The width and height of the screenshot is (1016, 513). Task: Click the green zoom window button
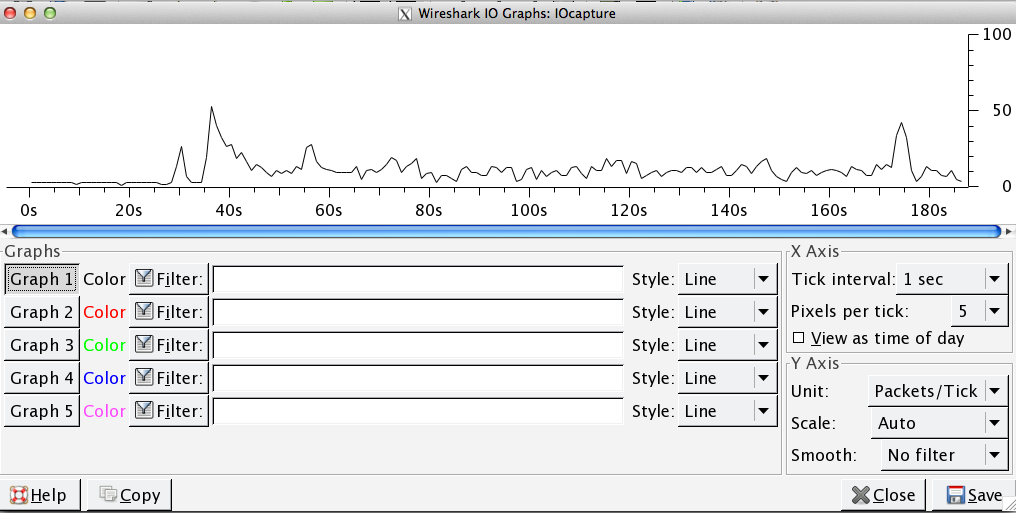[49, 12]
